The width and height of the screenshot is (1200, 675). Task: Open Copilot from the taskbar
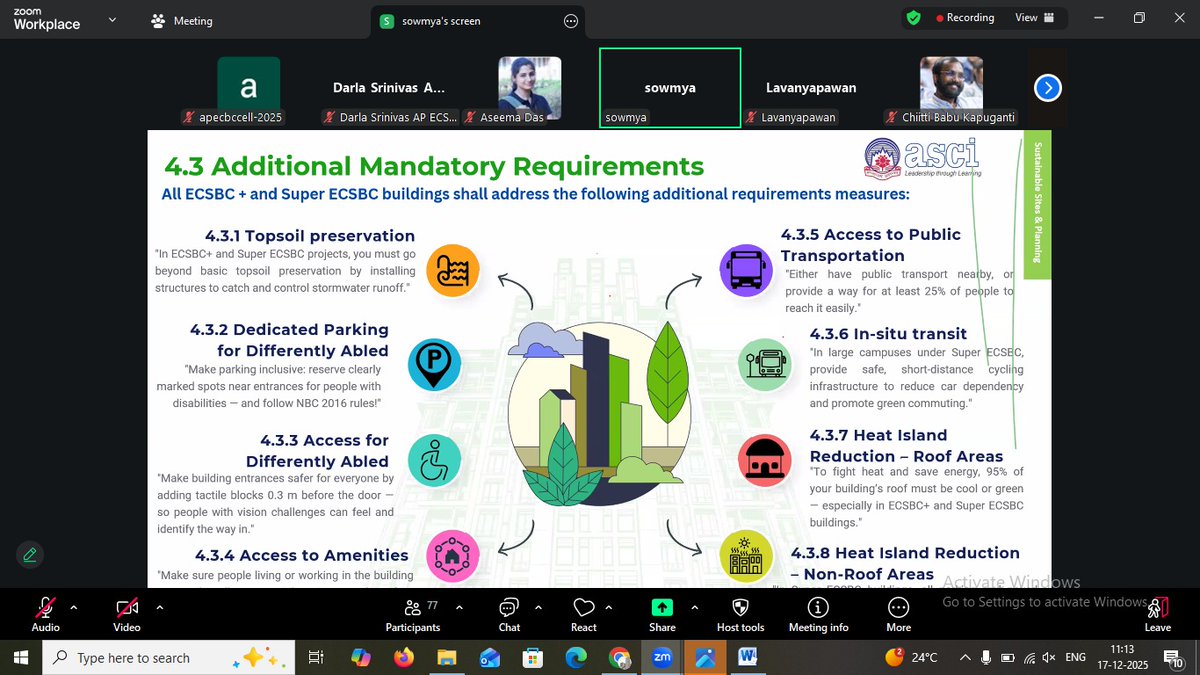point(361,657)
